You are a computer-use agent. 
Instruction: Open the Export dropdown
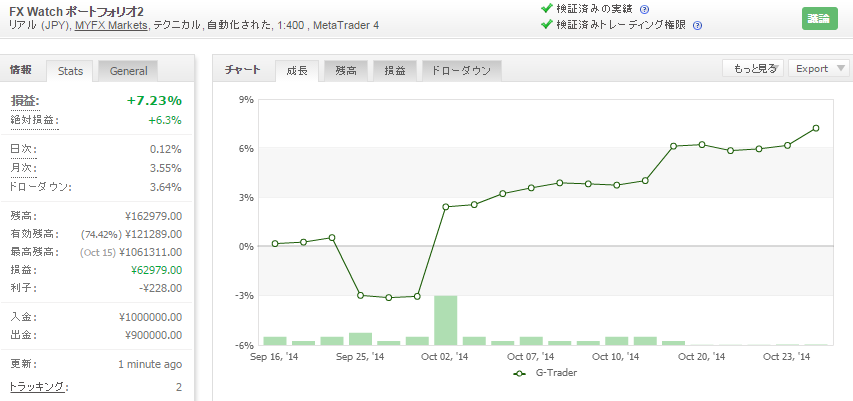pos(818,68)
